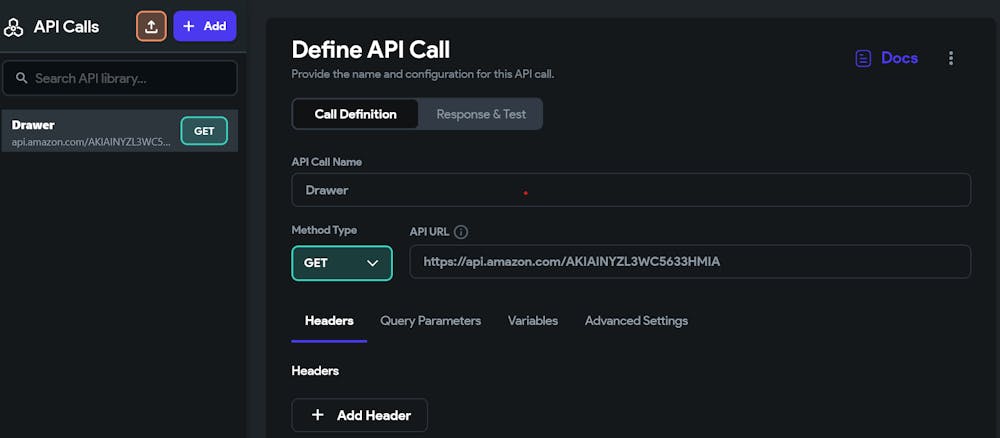
Task: Click the API URL info icon
Action: point(461,232)
